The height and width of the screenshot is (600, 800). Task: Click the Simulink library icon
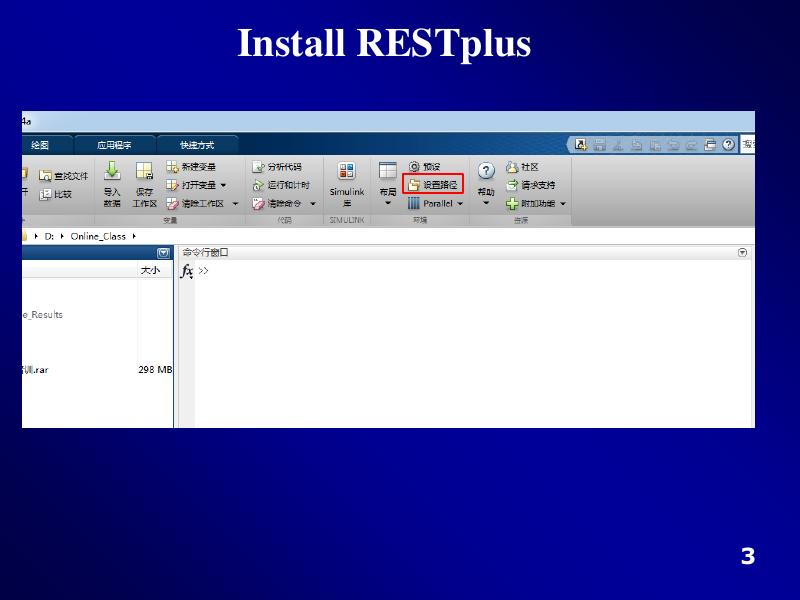[x=346, y=170]
